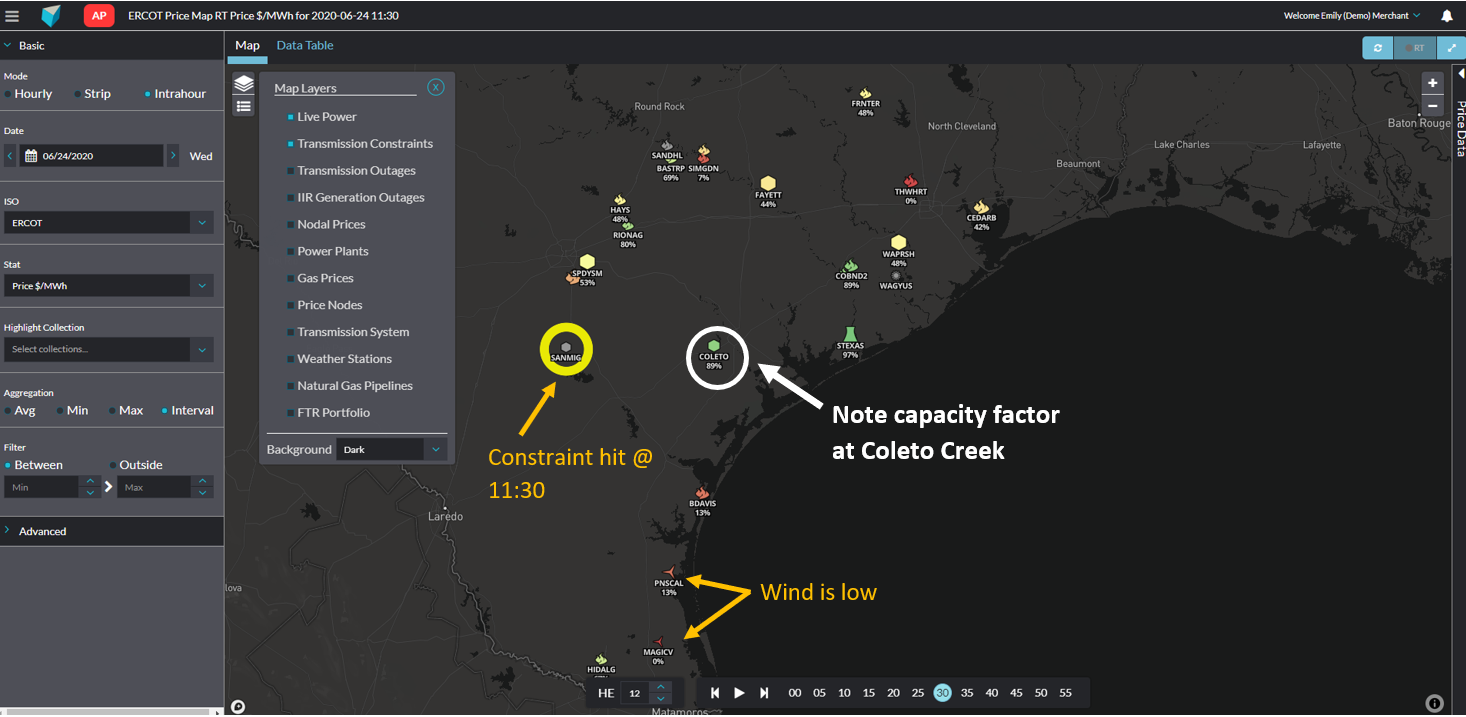Open the hamburger navigation menu
Image resolution: width=1466 pixels, height=717 pixels.
[x=13, y=14]
